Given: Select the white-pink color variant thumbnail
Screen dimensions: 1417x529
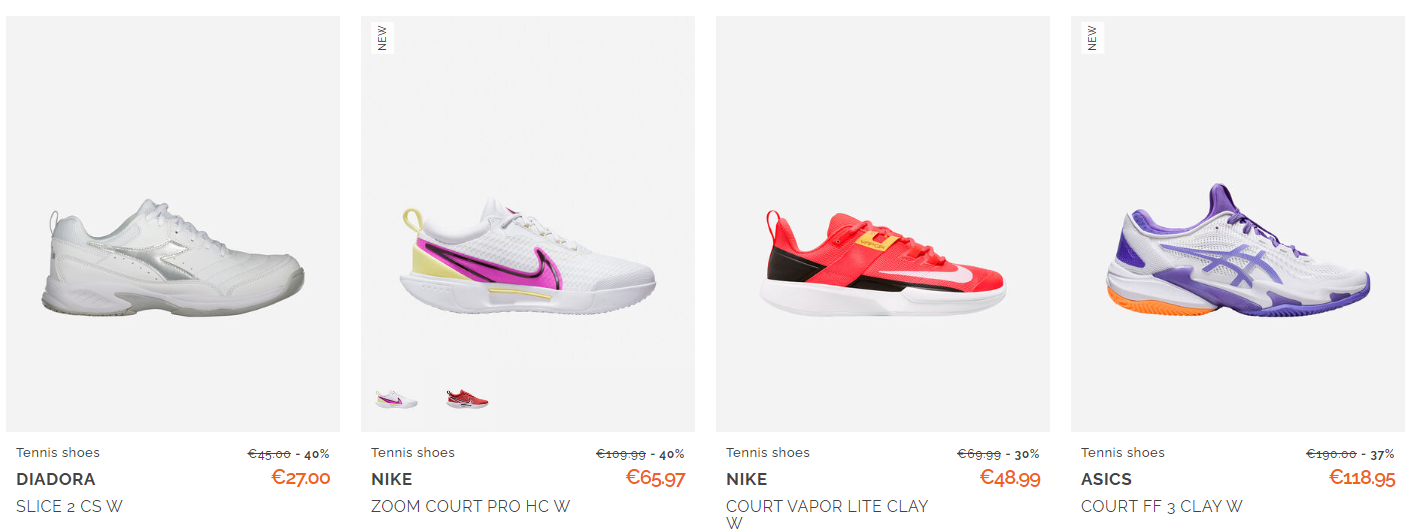Looking at the screenshot, I should [x=396, y=399].
